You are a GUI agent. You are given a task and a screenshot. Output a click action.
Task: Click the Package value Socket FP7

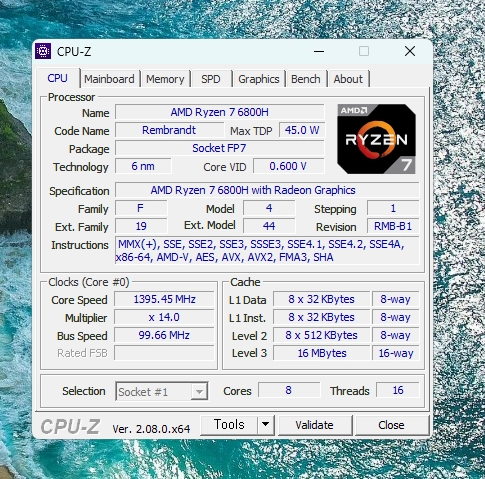220,148
